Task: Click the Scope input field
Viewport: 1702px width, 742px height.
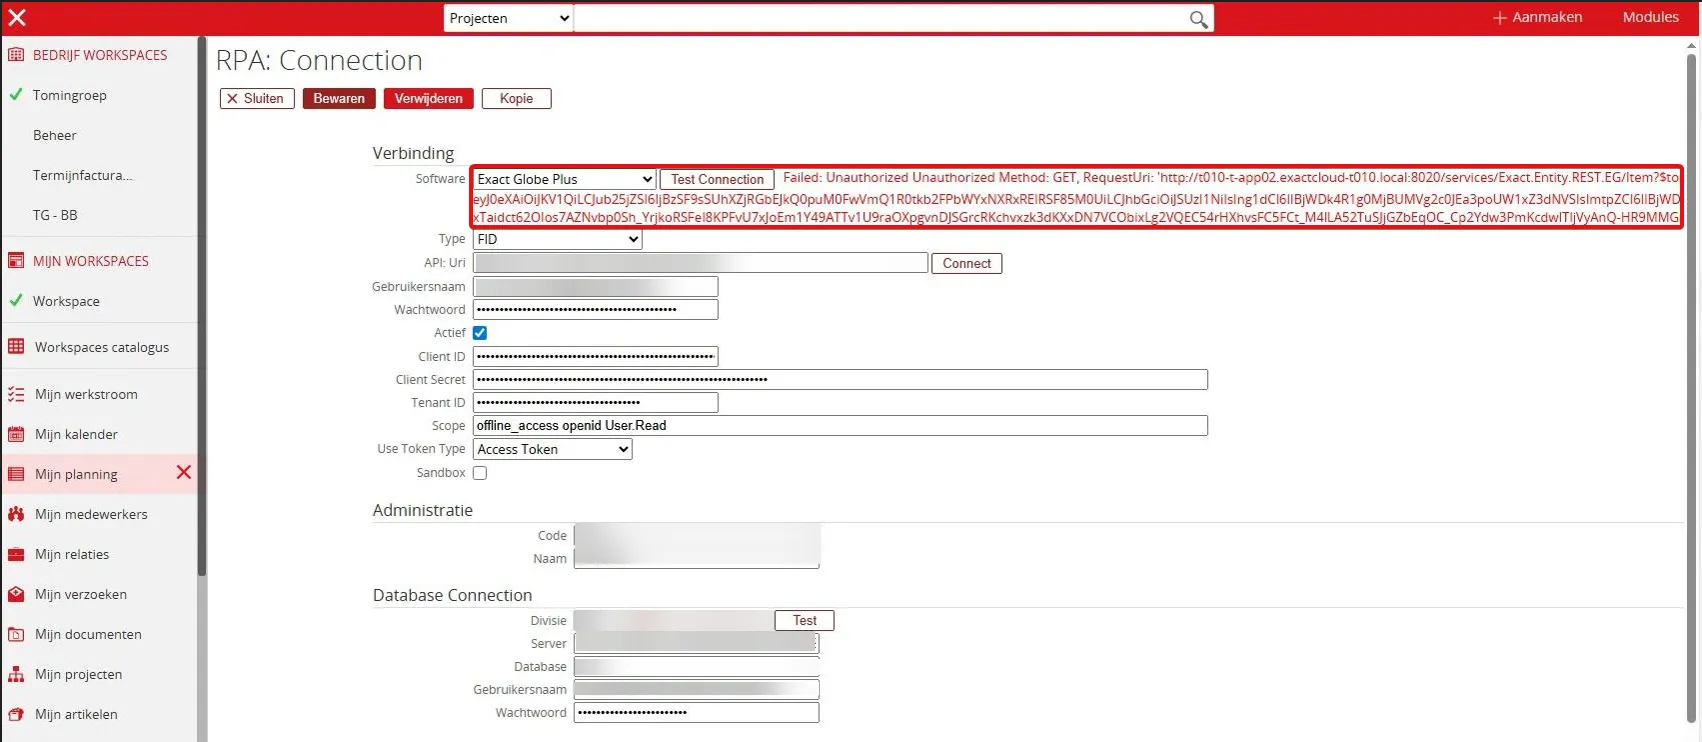Action: (x=840, y=426)
